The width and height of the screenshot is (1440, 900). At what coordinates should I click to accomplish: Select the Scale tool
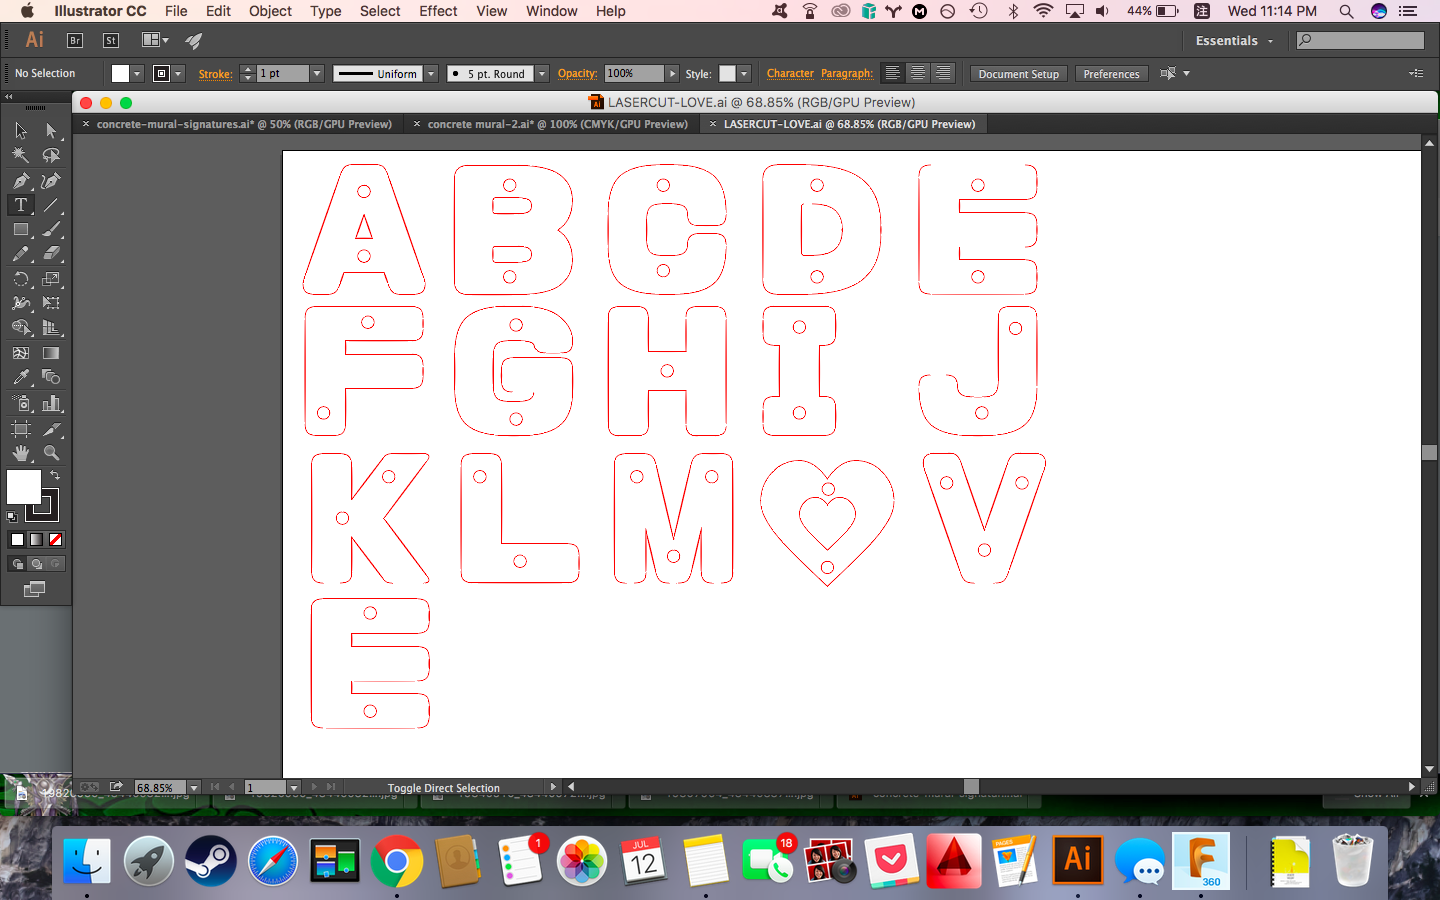coord(51,279)
